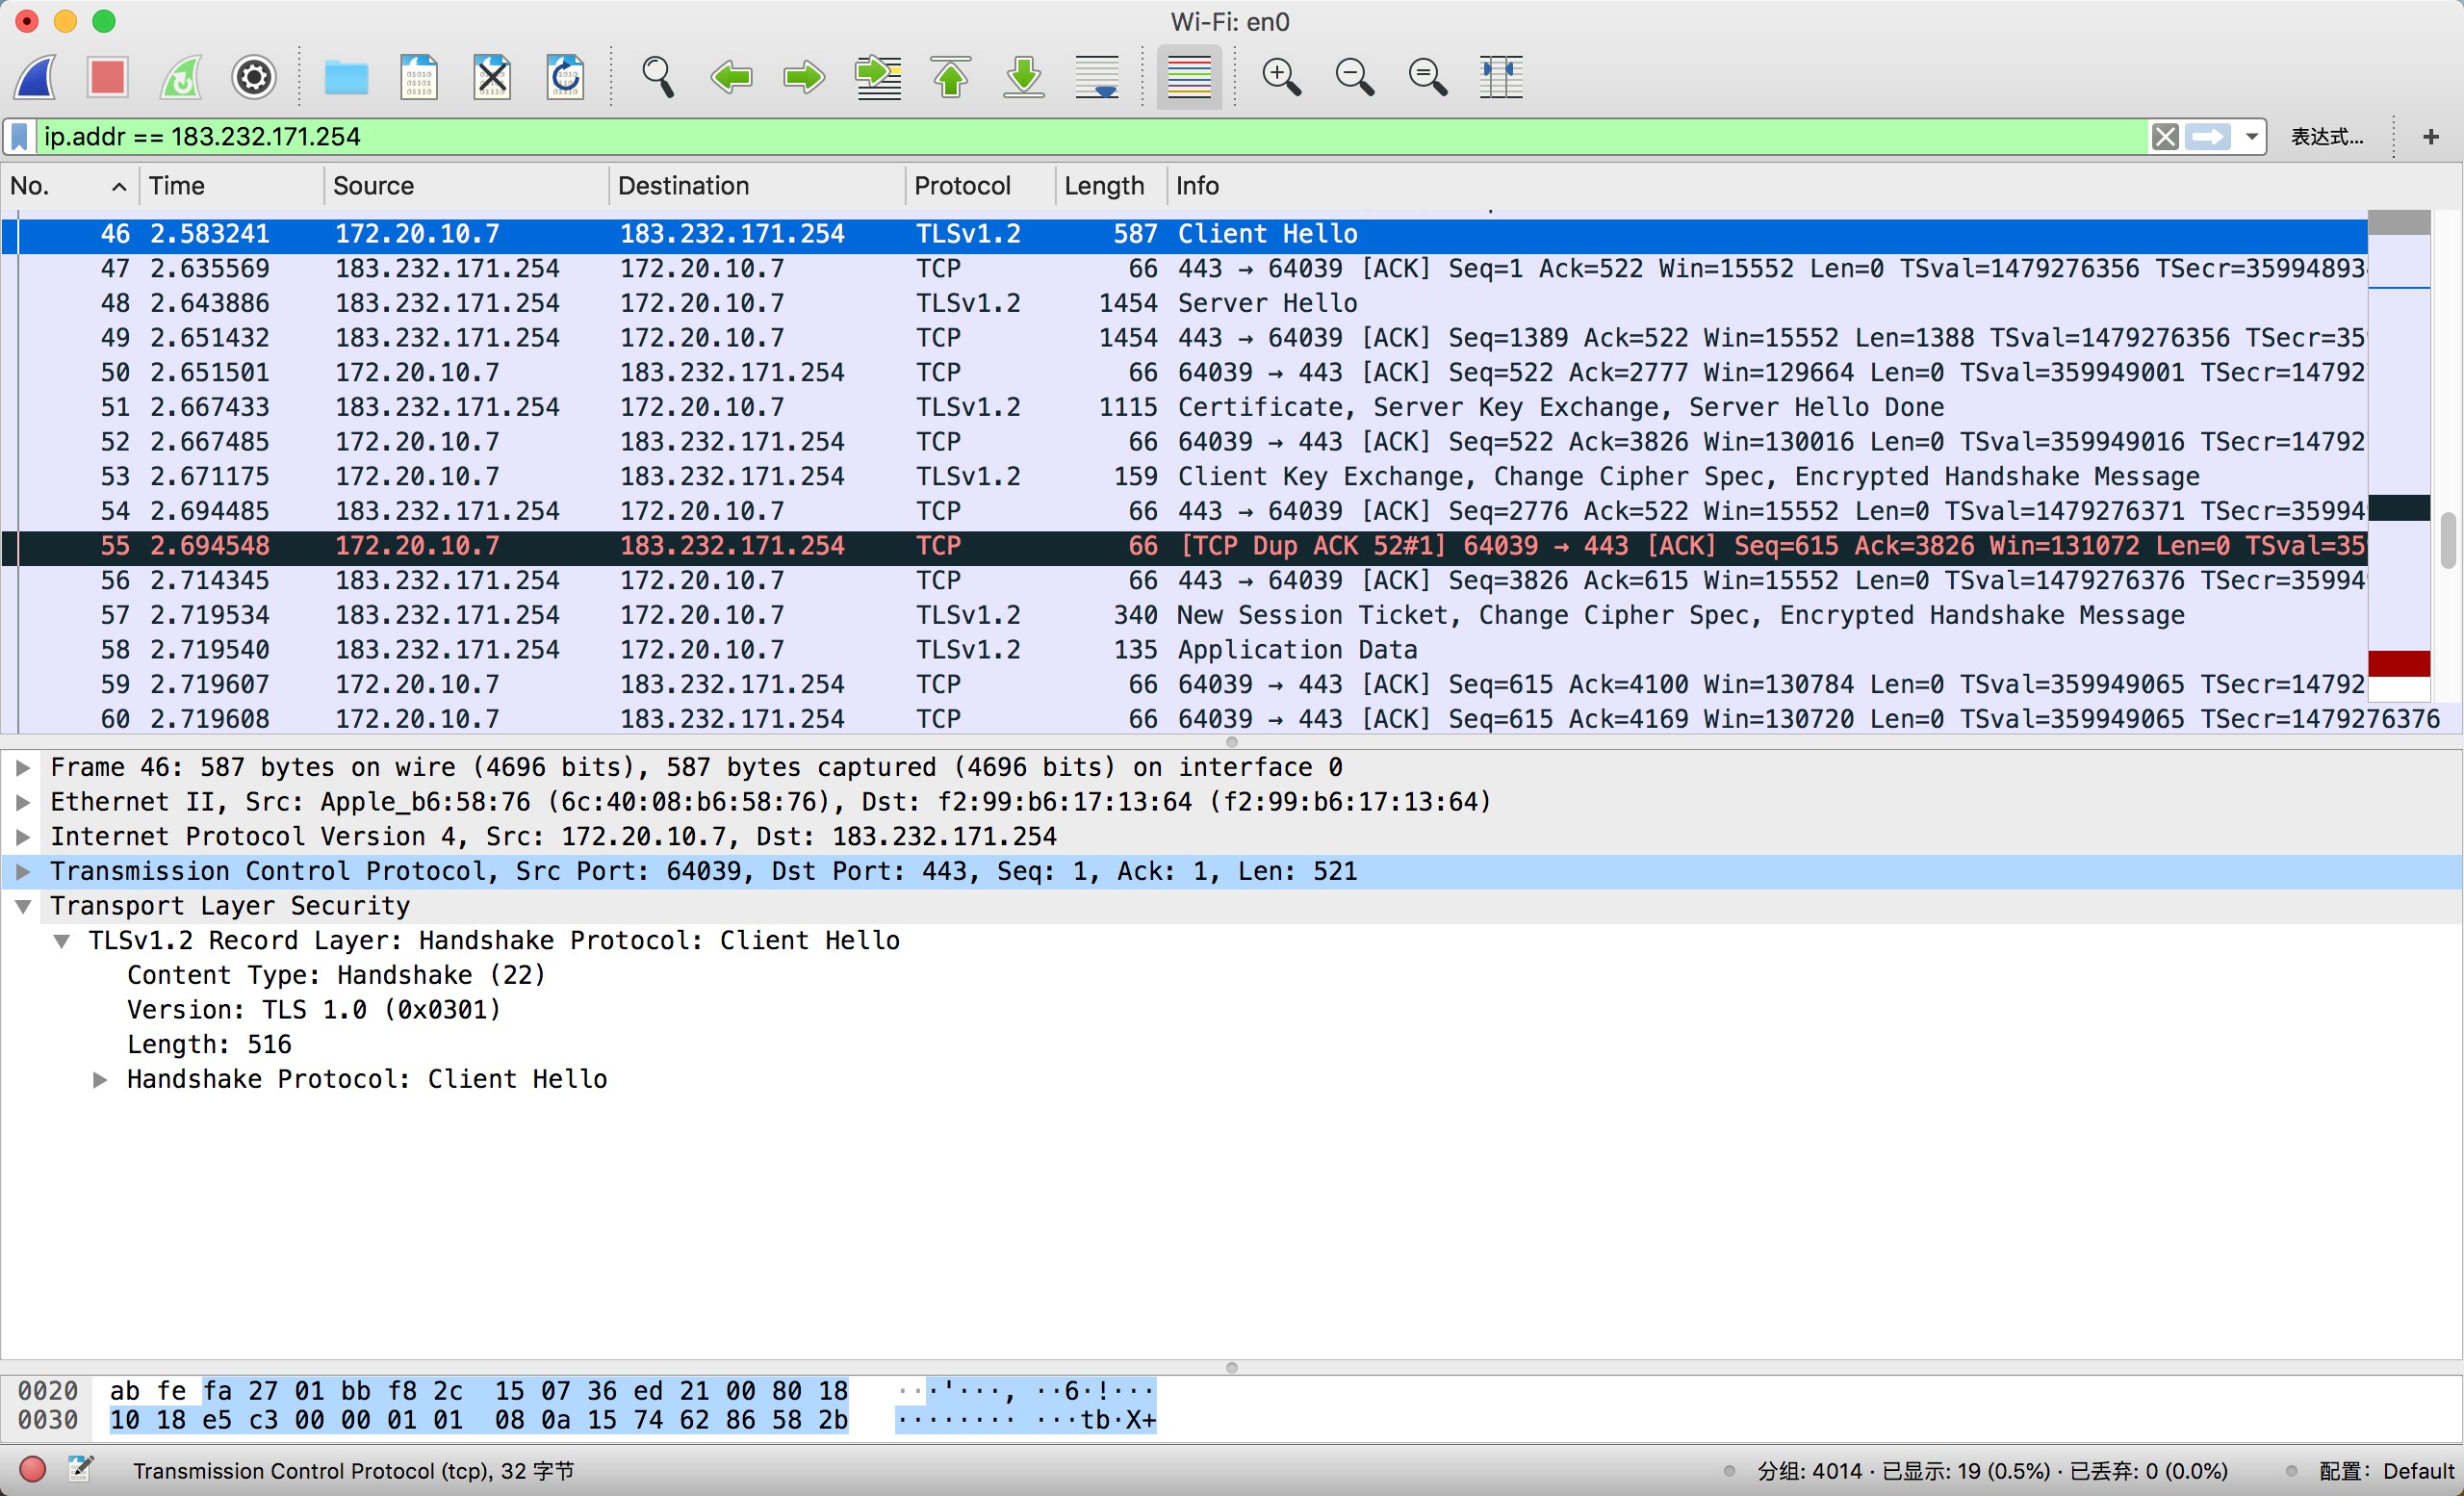This screenshot has width=2464, height=1496.
Task: Collapse the Transport Layer Security section
Action: (x=23, y=907)
